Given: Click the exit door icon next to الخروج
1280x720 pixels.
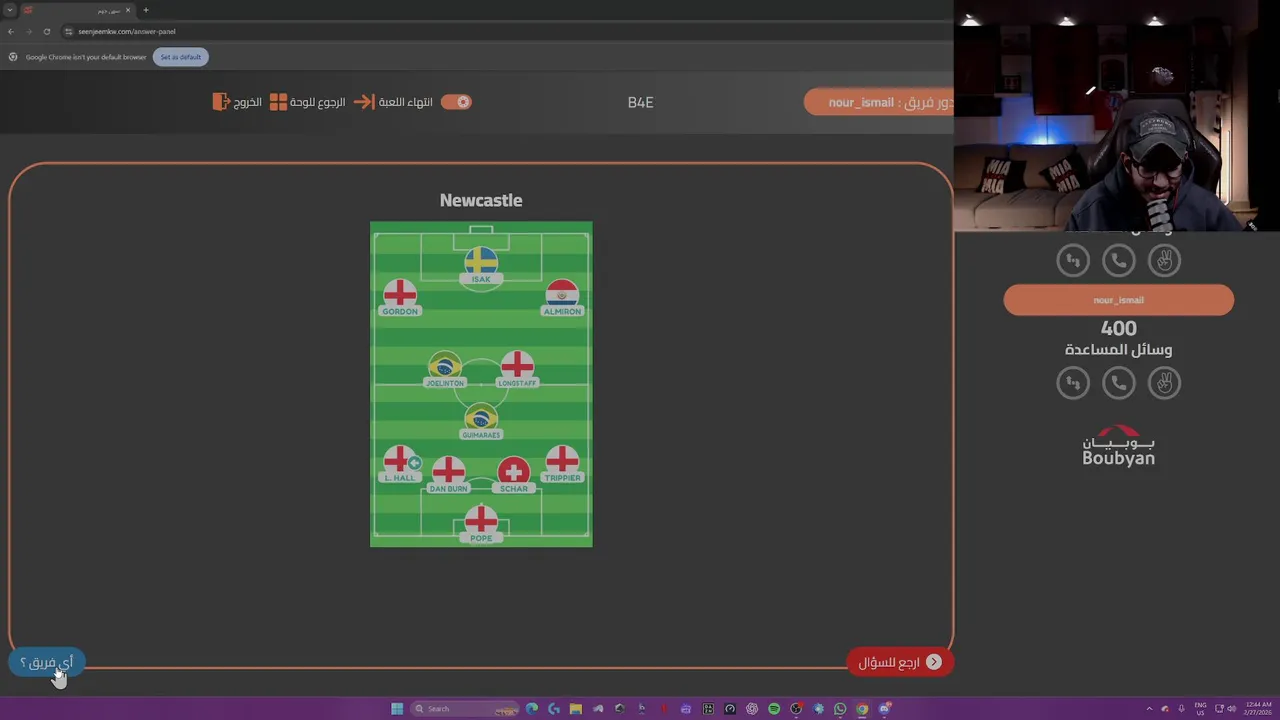Looking at the screenshot, I should 221,102.
